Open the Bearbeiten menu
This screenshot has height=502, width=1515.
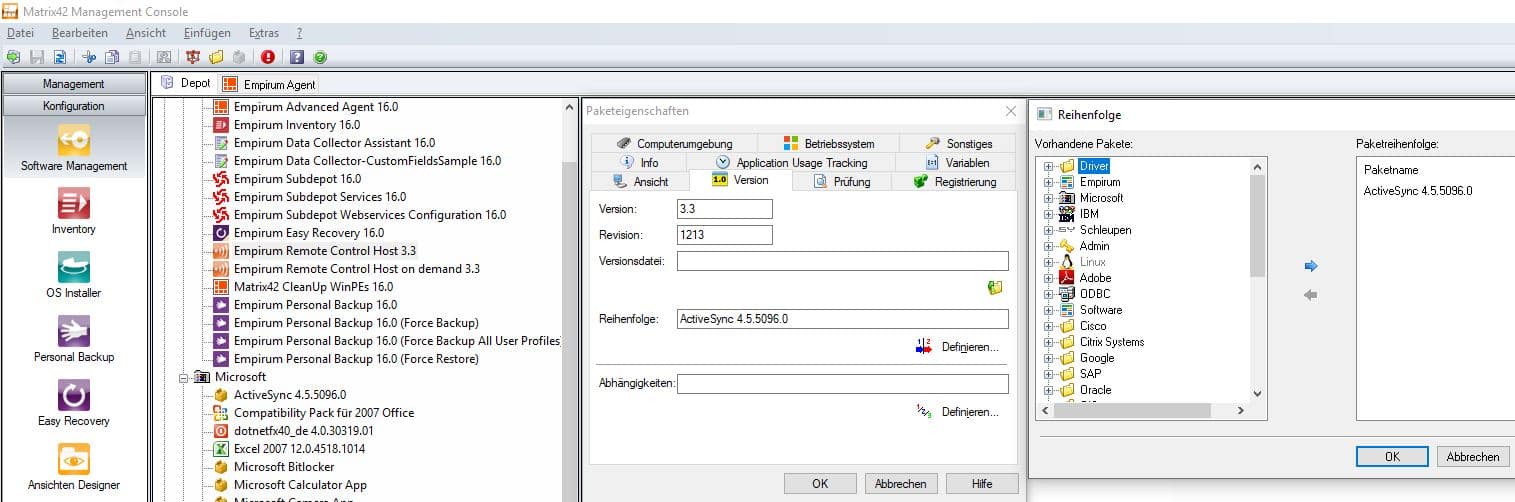click(80, 33)
